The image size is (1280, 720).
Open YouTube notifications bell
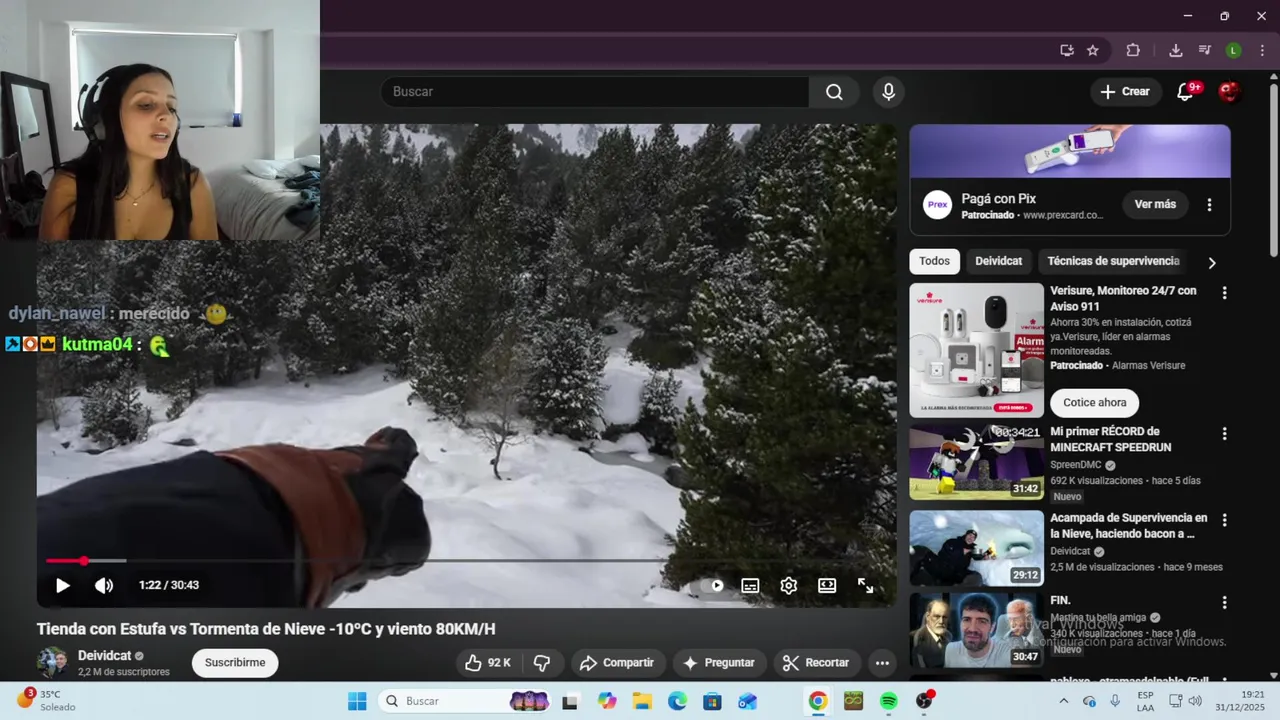tap(1186, 92)
